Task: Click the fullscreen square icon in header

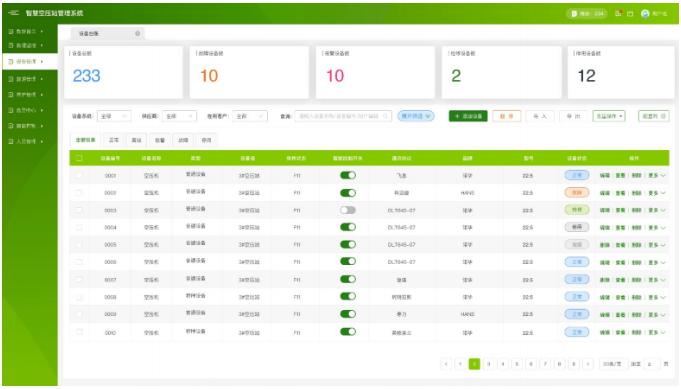Action: click(x=630, y=14)
